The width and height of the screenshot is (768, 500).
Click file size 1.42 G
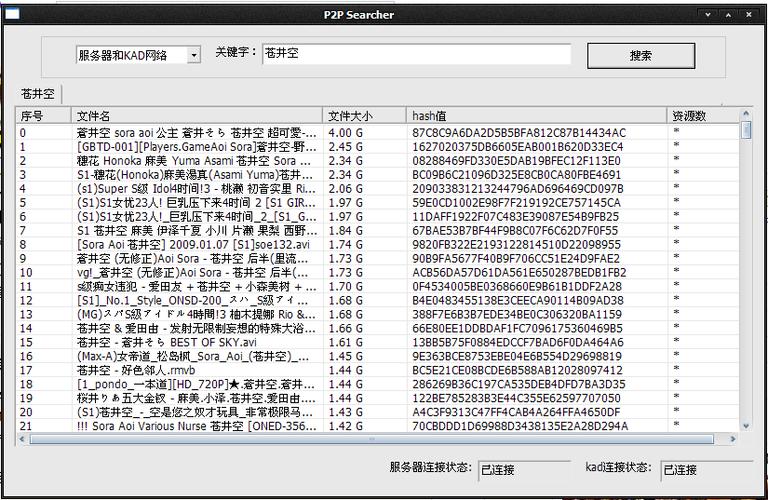coord(346,426)
